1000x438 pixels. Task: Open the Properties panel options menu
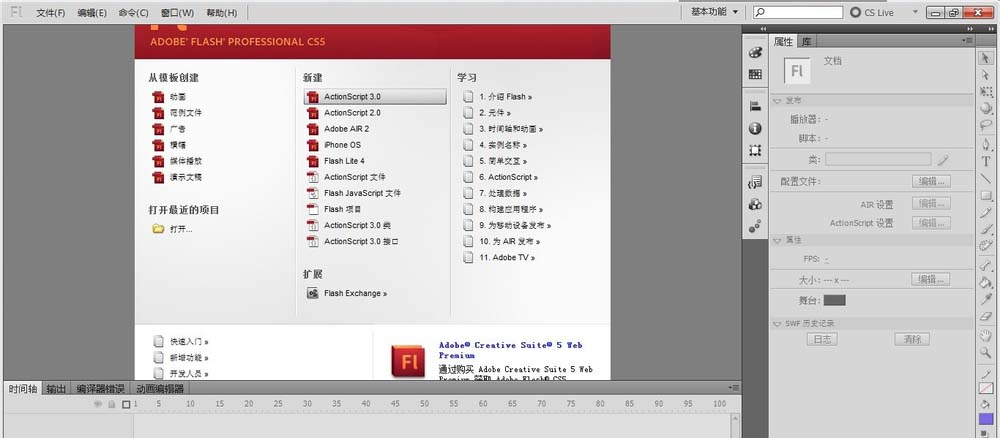tap(968, 41)
